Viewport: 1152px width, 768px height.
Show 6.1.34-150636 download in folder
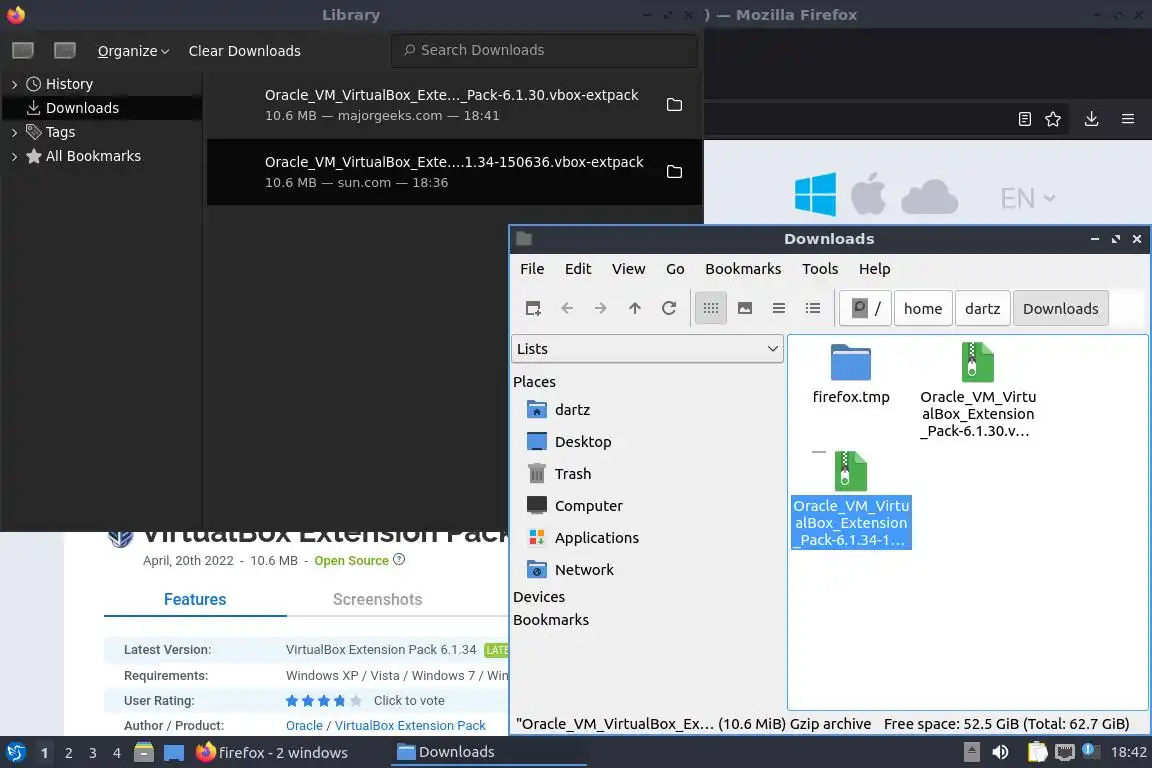674,171
